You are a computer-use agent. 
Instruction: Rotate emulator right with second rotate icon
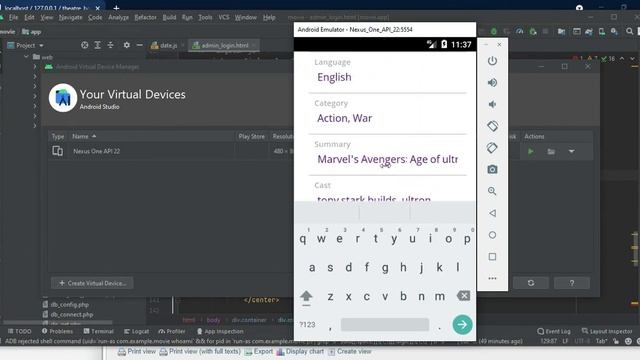click(492, 148)
